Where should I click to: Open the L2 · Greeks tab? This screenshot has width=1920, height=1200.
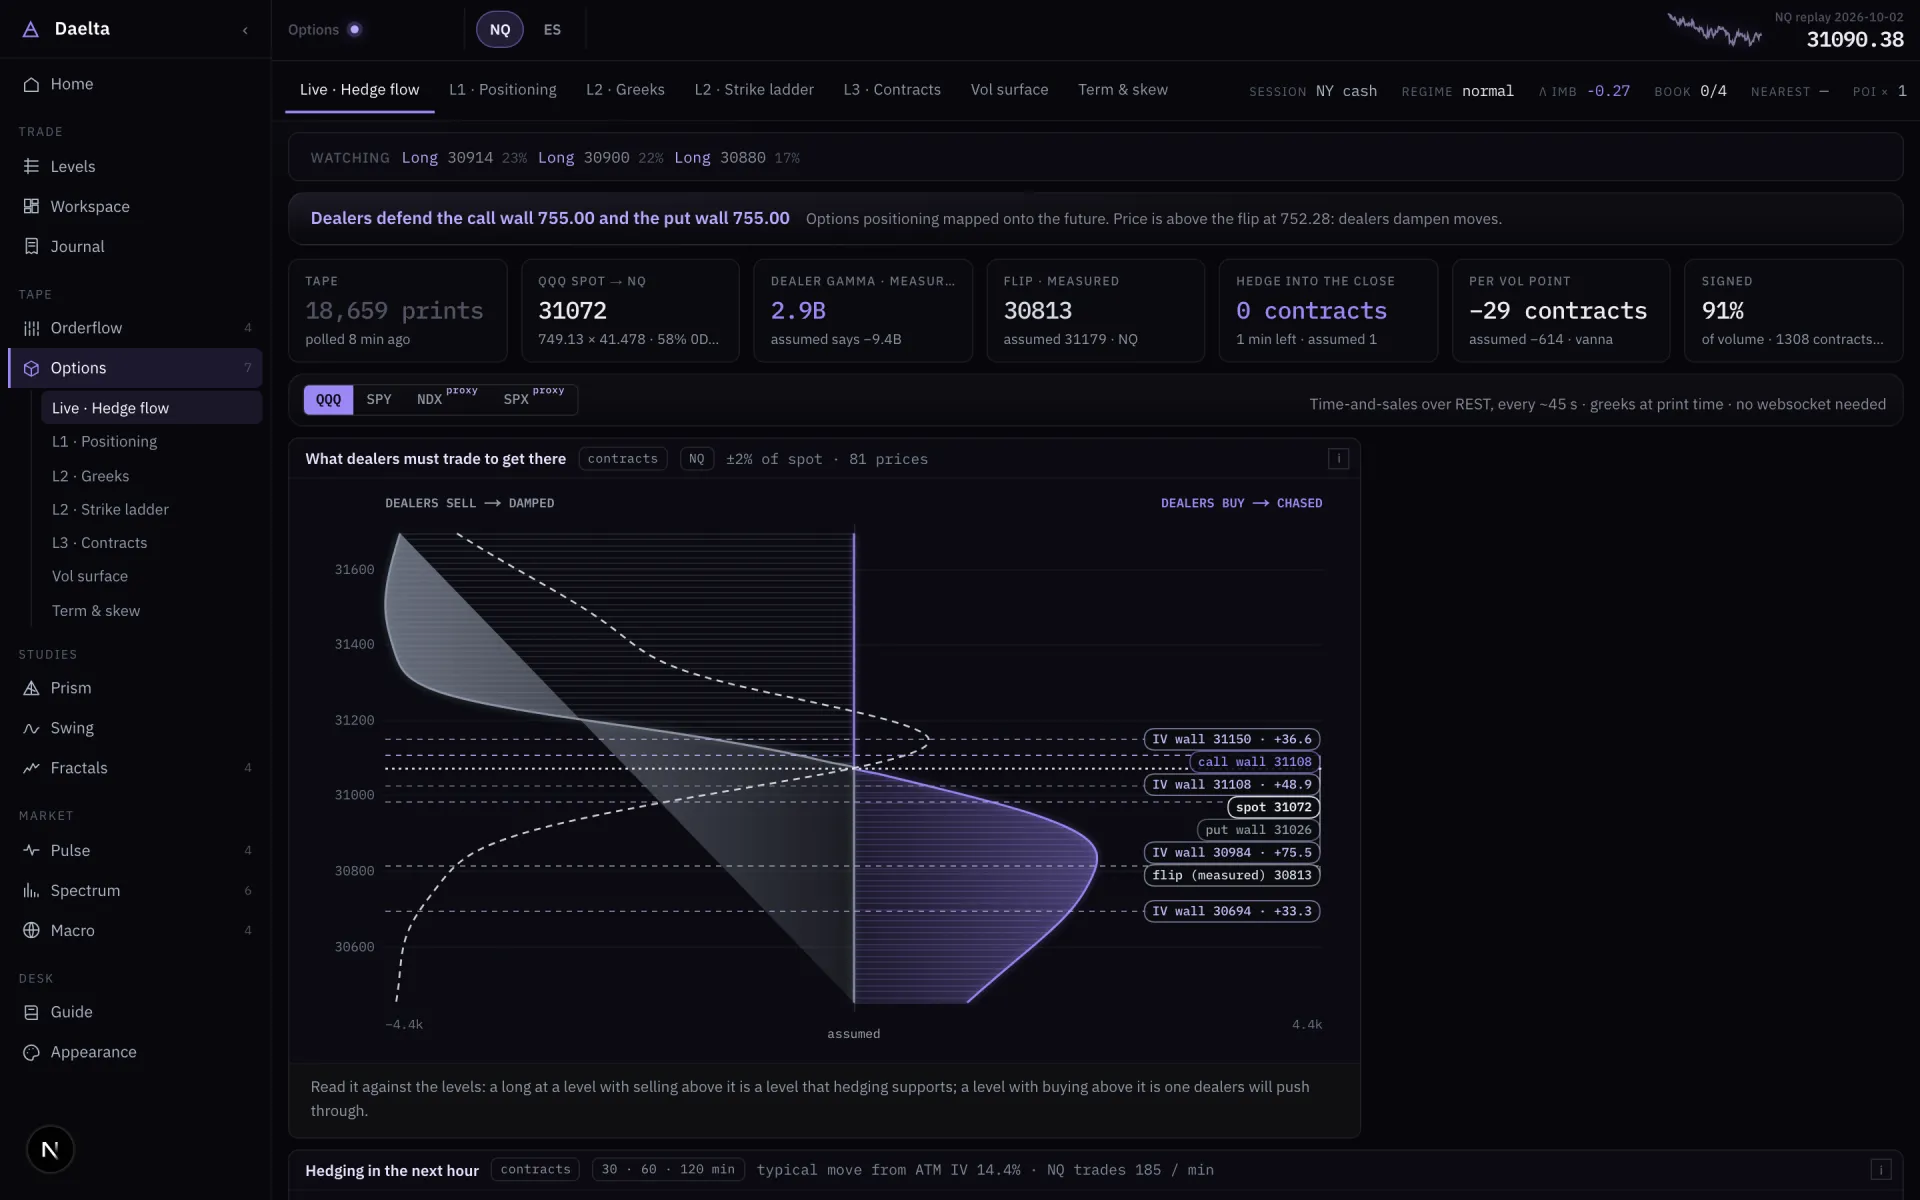[625, 90]
